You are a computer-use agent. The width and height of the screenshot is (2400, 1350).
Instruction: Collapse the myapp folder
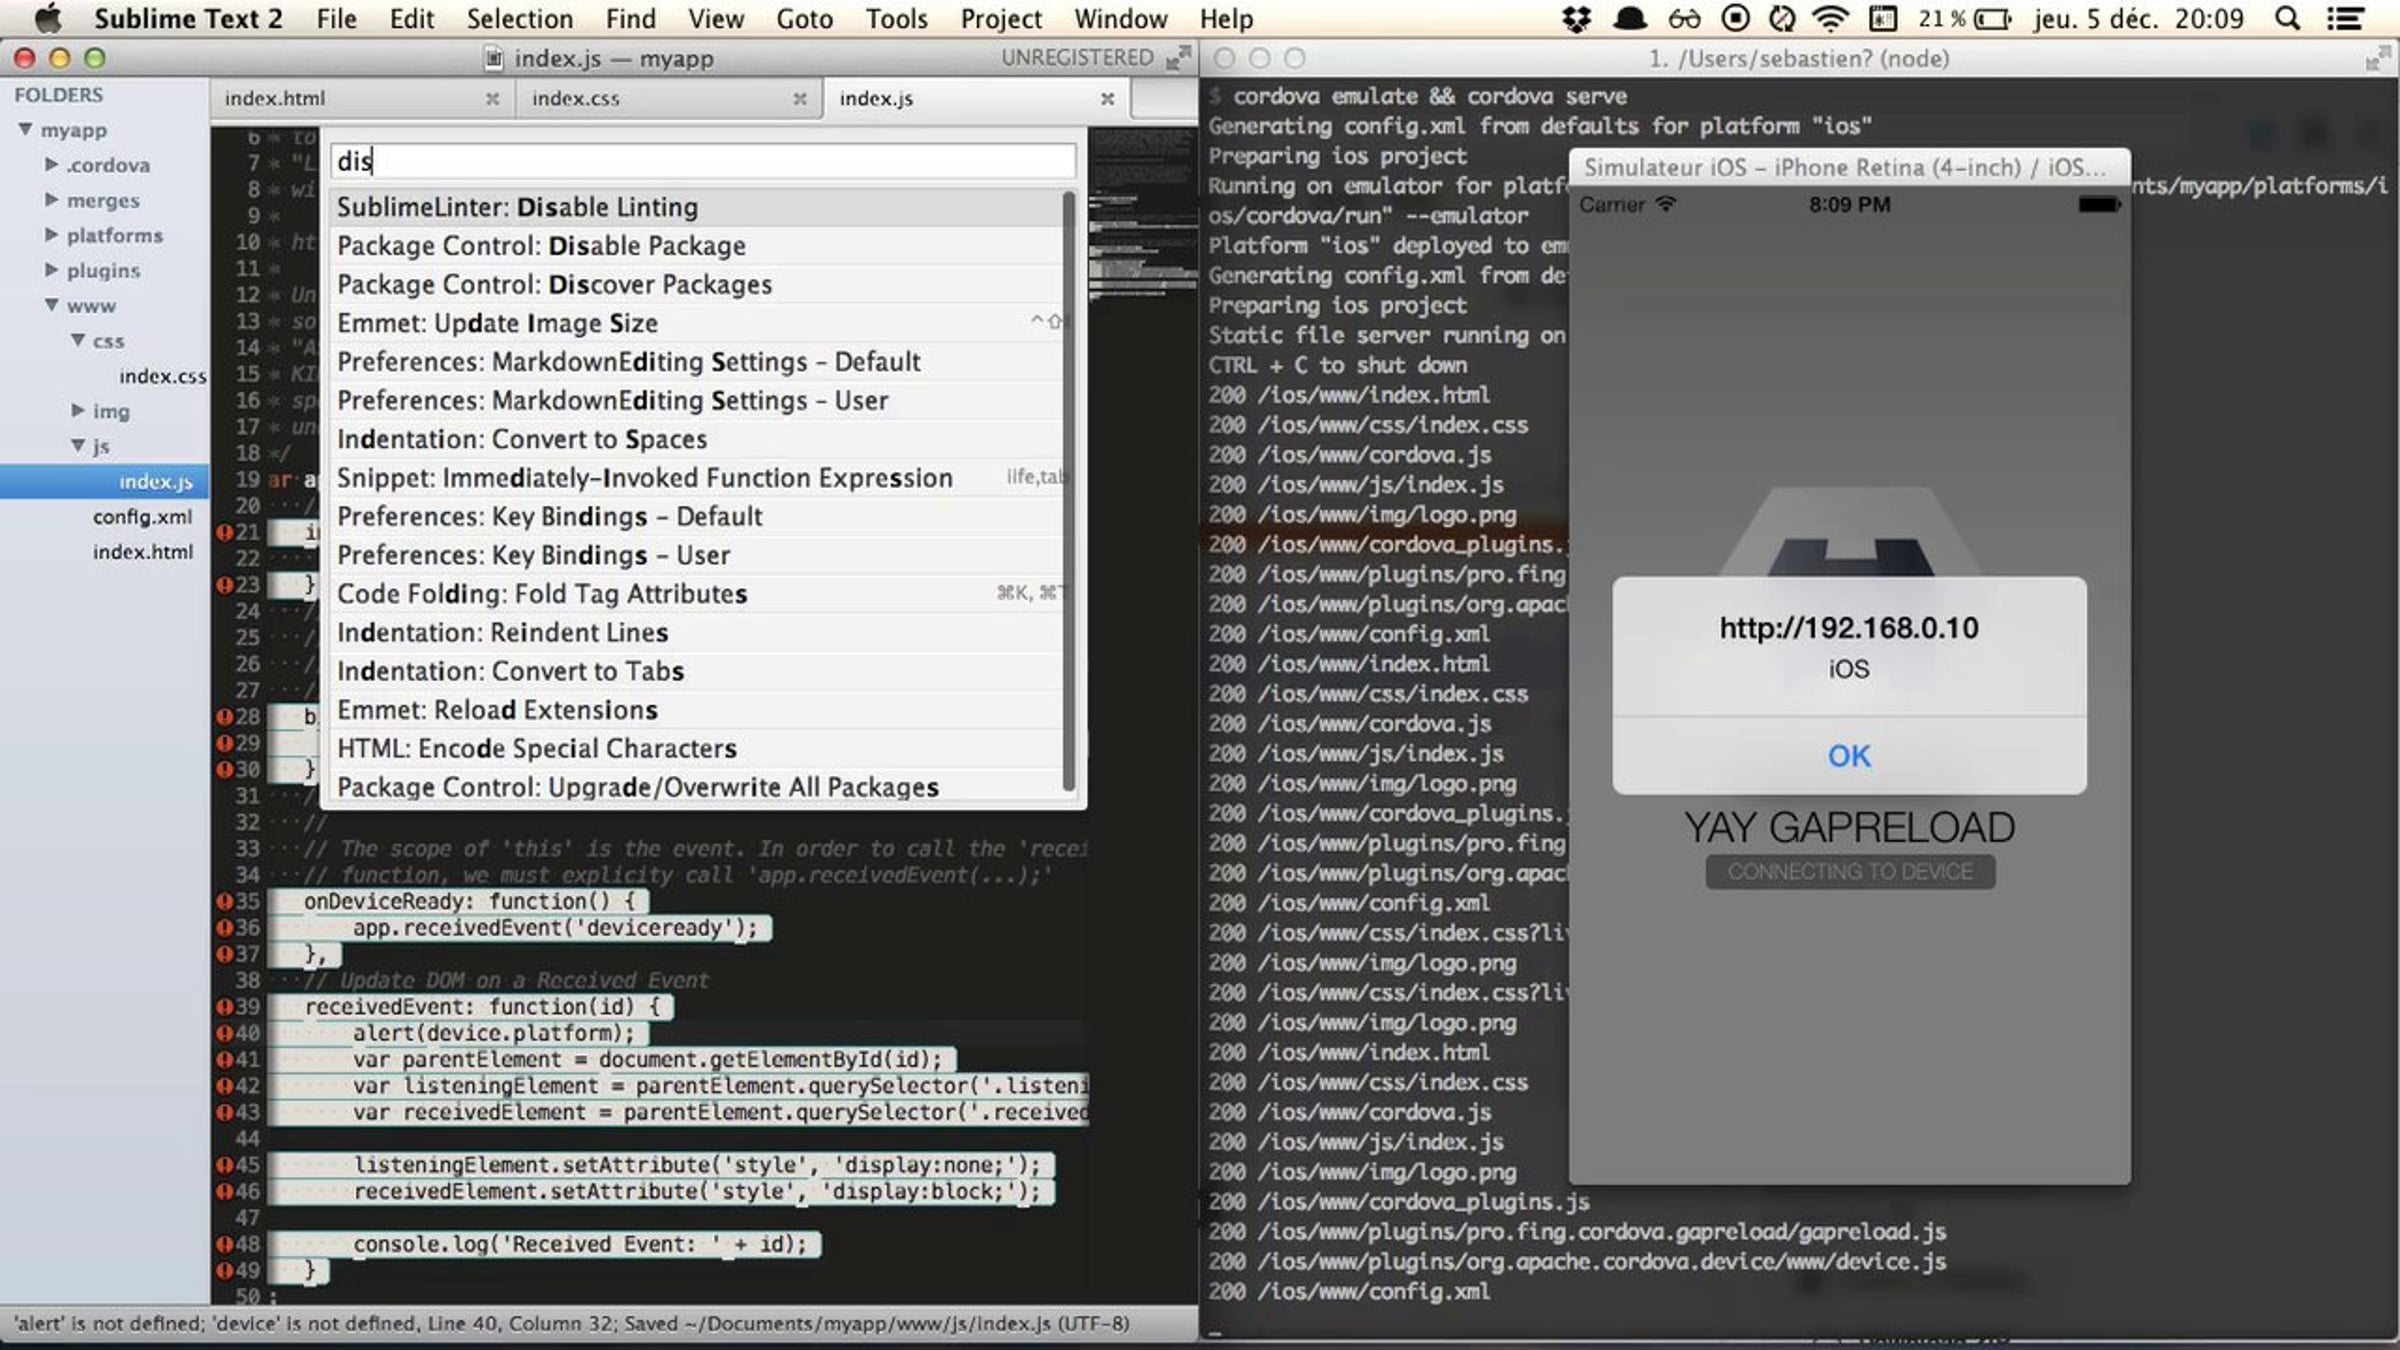(x=26, y=129)
